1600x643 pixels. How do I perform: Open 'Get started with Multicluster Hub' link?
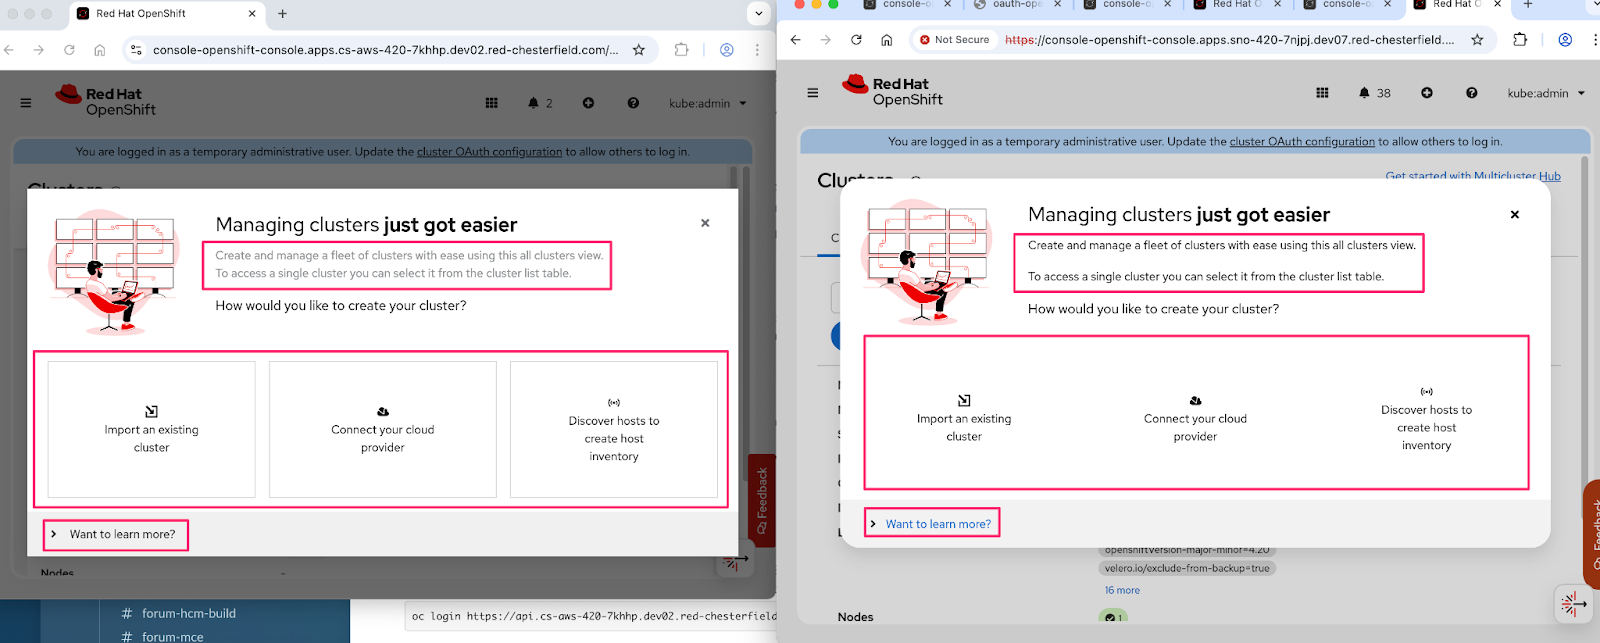pos(1473,176)
